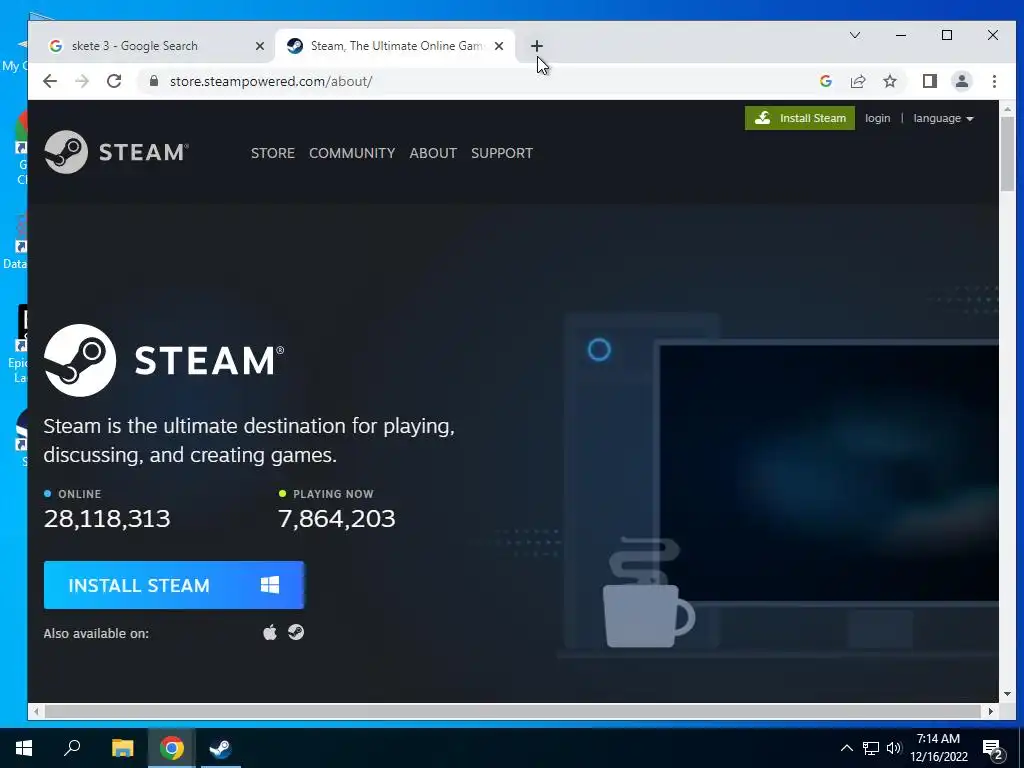Image resolution: width=1024 pixels, height=768 pixels.
Task: Open the SUPPORT page
Action: 502,153
